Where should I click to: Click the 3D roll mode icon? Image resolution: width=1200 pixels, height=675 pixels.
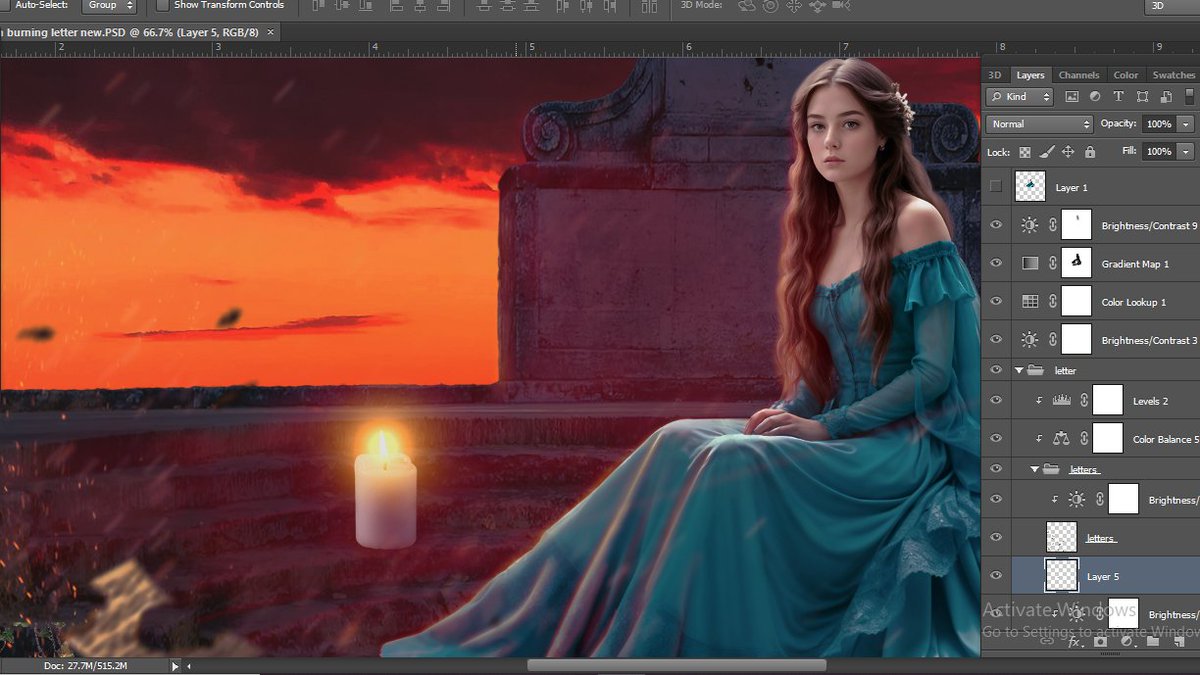770,6
